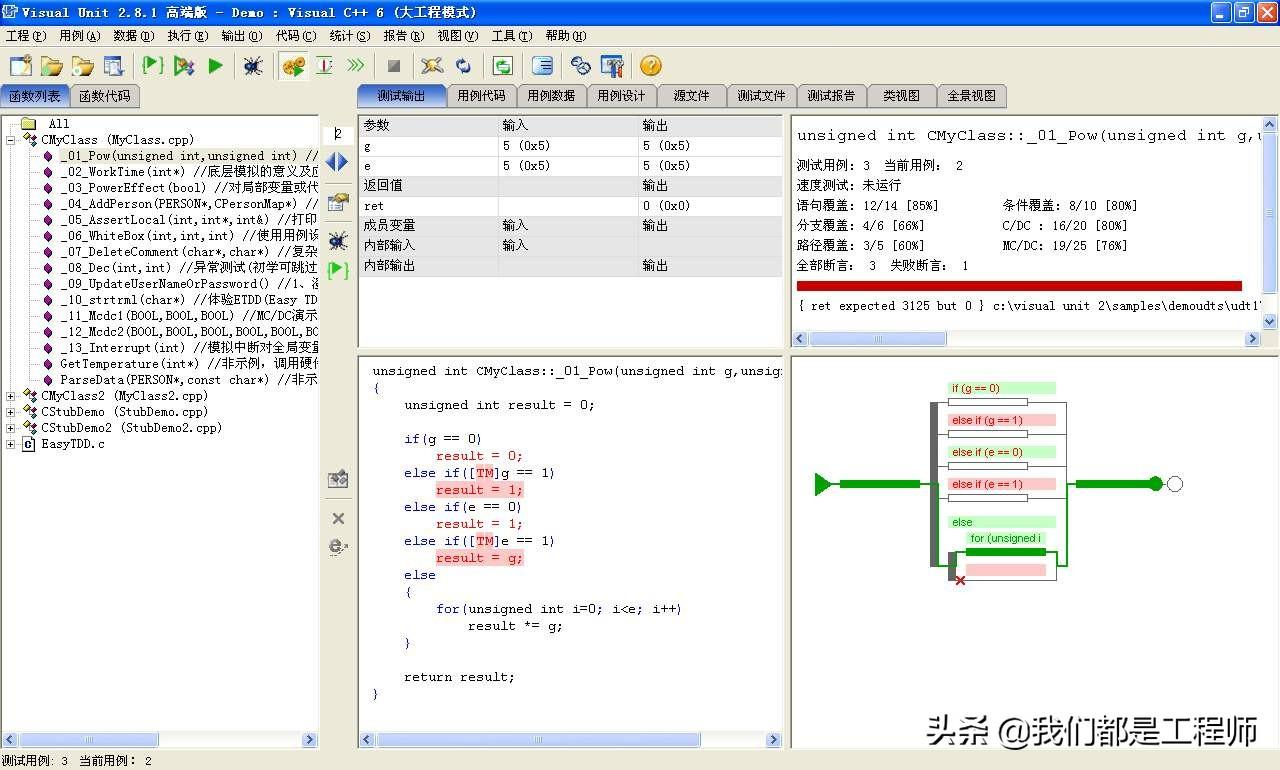The image size is (1280, 770).
Task: Click the g input cell 5 (0x5)
Action: tap(568, 146)
